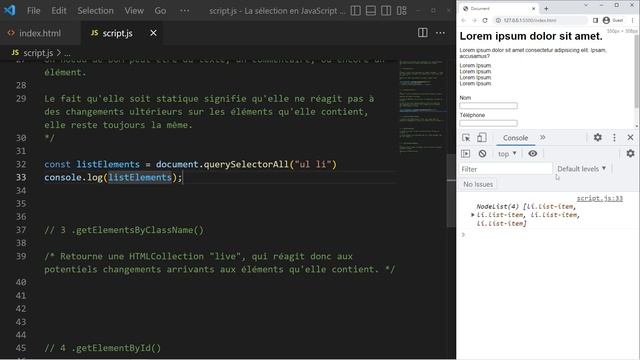
Task: Activate the DevTools inspect element picker
Action: 466,138
